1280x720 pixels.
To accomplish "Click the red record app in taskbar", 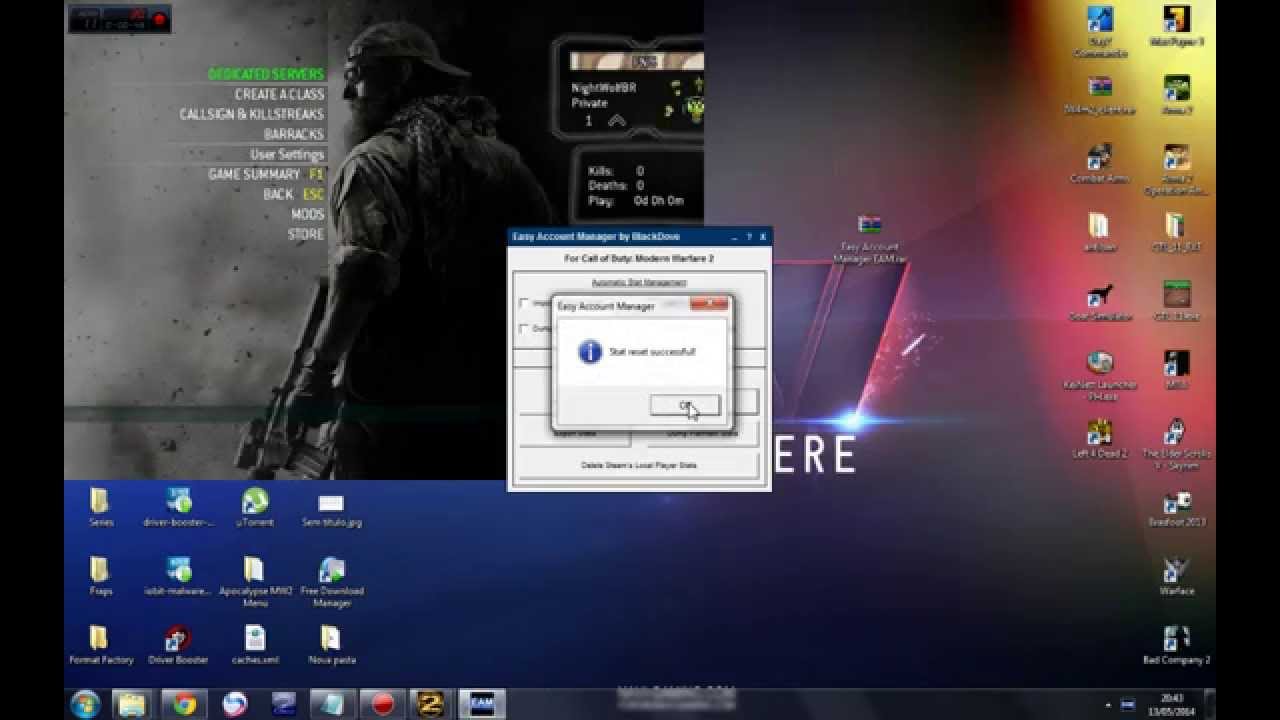I will 383,704.
